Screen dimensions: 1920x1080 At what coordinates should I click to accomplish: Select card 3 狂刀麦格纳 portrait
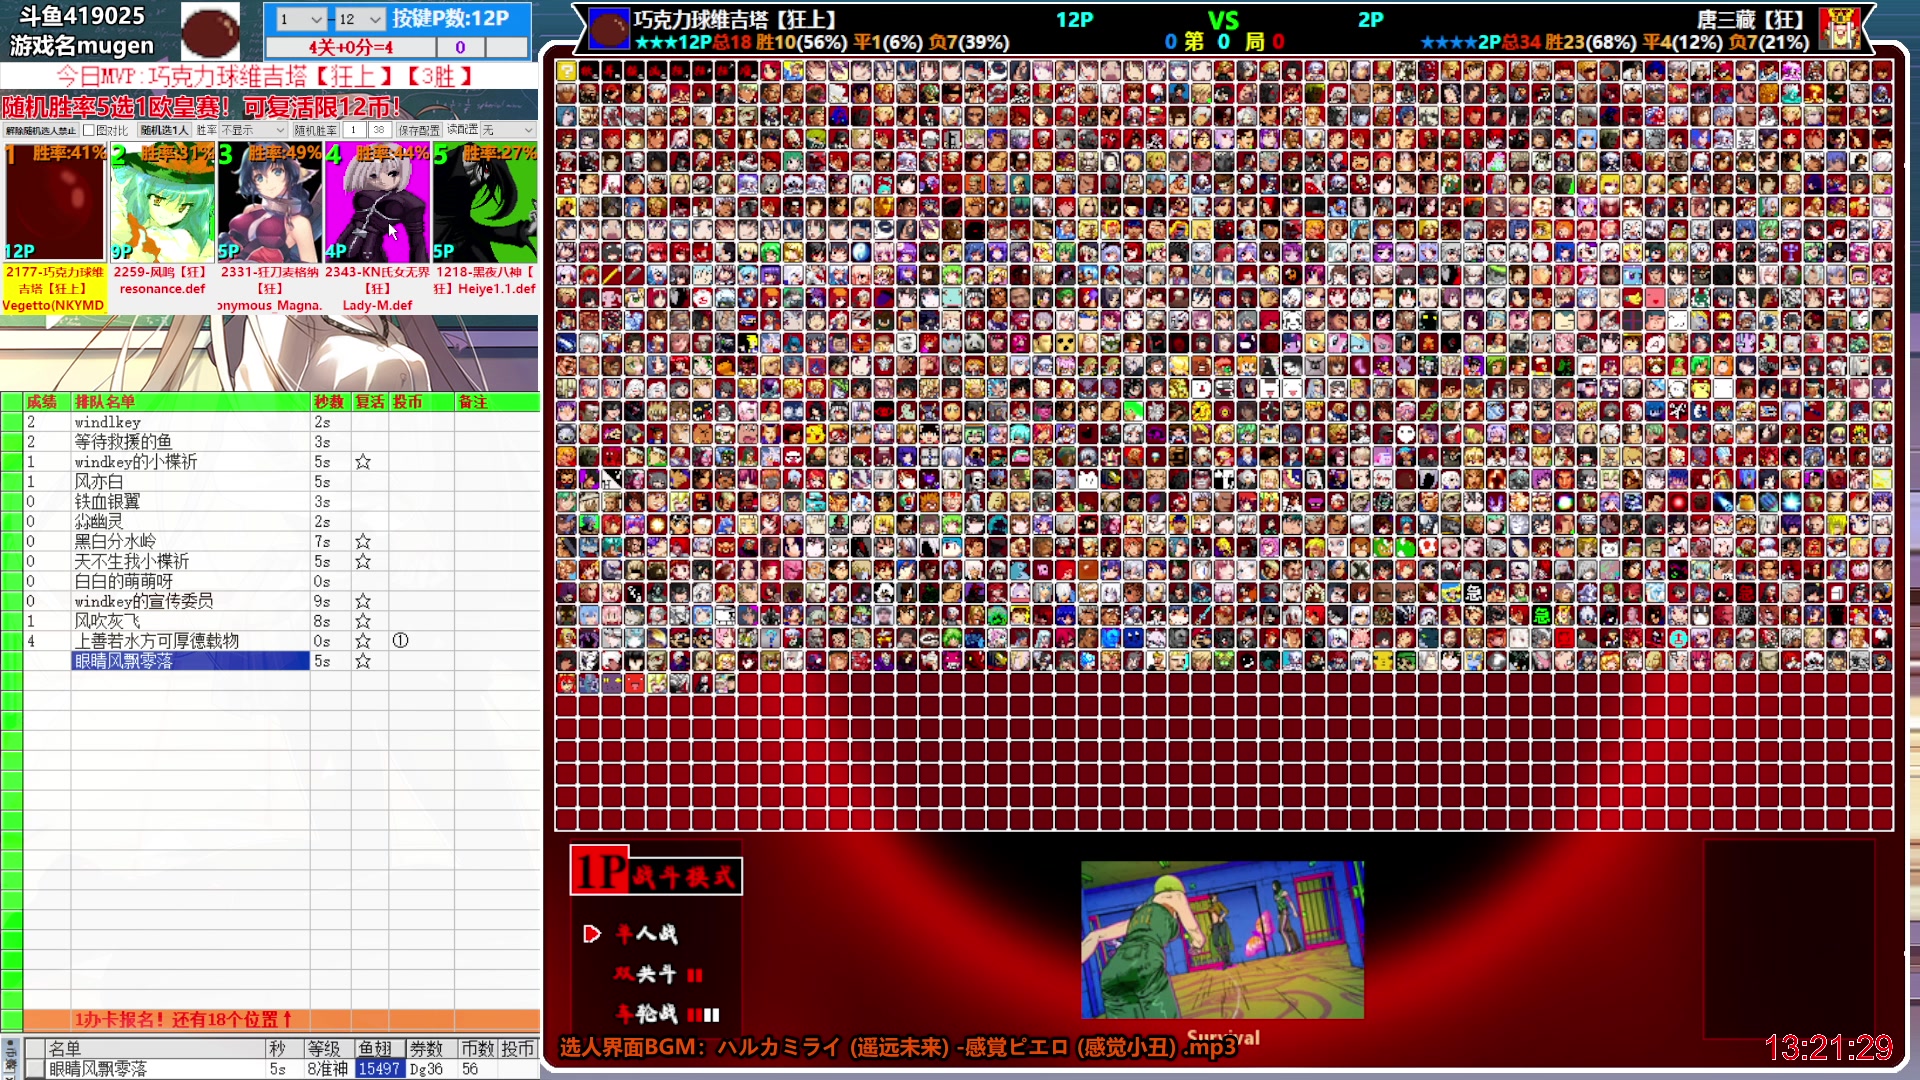point(269,203)
